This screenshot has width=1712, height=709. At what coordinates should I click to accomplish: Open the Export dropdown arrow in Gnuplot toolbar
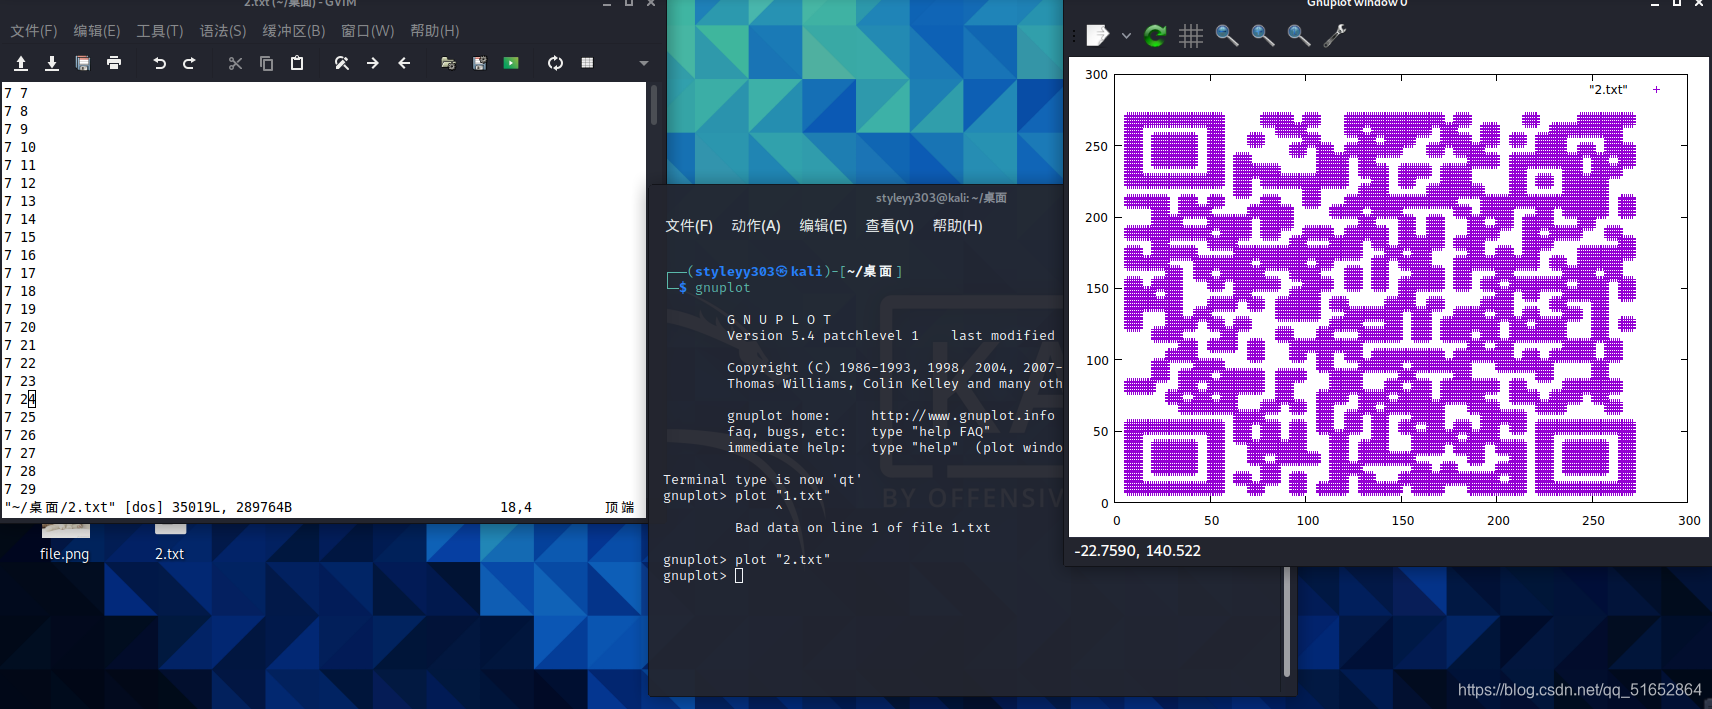[1126, 36]
